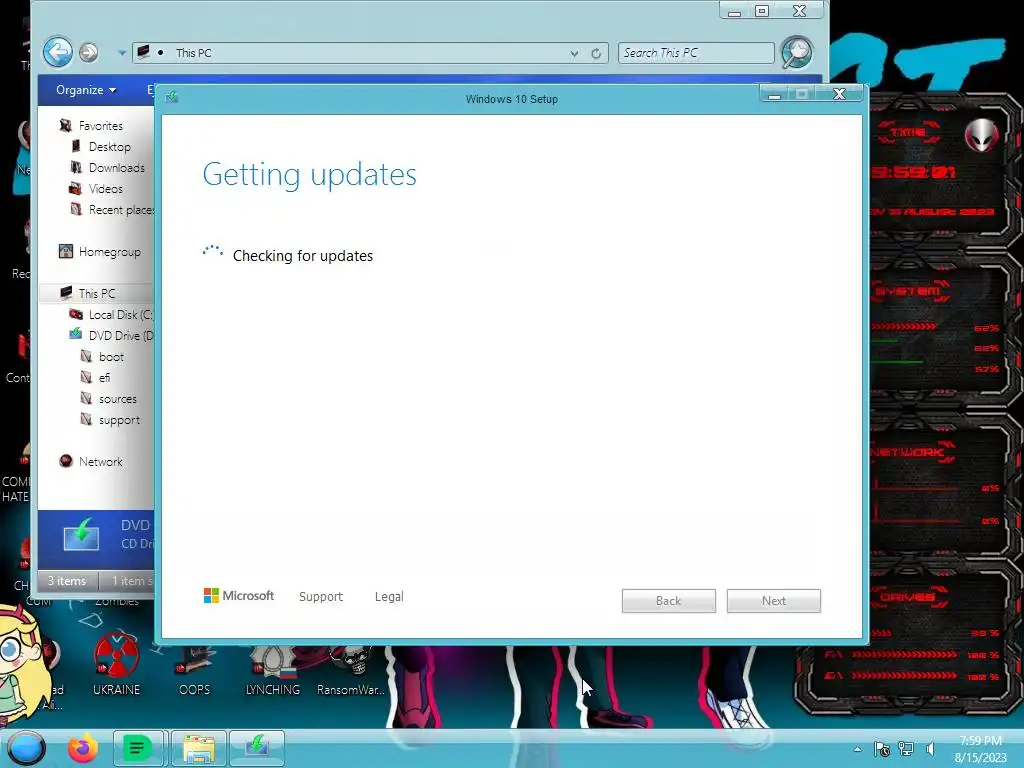This screenshot has height=768, width=1024.
Task: Click the Checking for updates spinner
Action: click(213, 252)
